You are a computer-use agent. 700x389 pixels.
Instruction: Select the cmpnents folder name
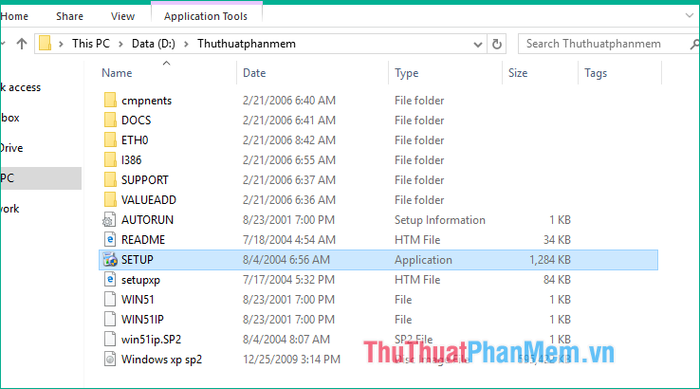point(146,100)
